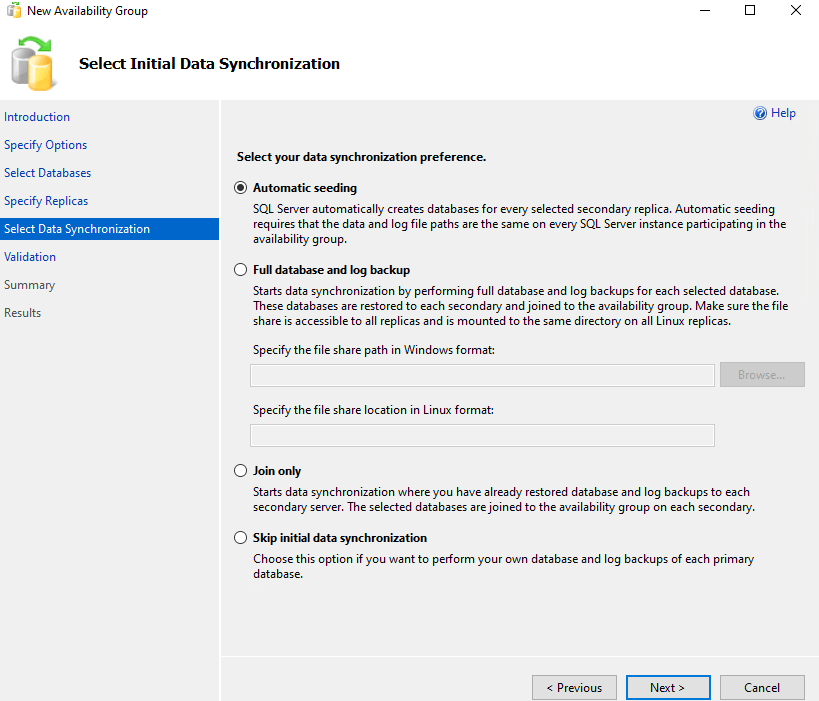The image size is (819, 701).
Task: Select the Automatic seeding radio button
Action: [240, 188]
